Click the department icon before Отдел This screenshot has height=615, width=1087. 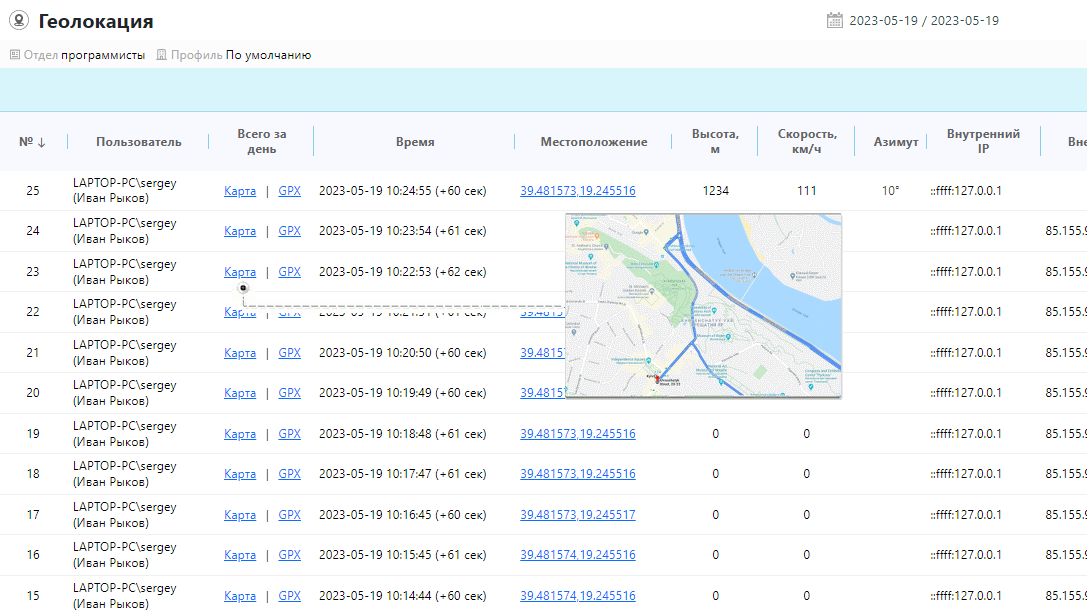click(14, 55)
